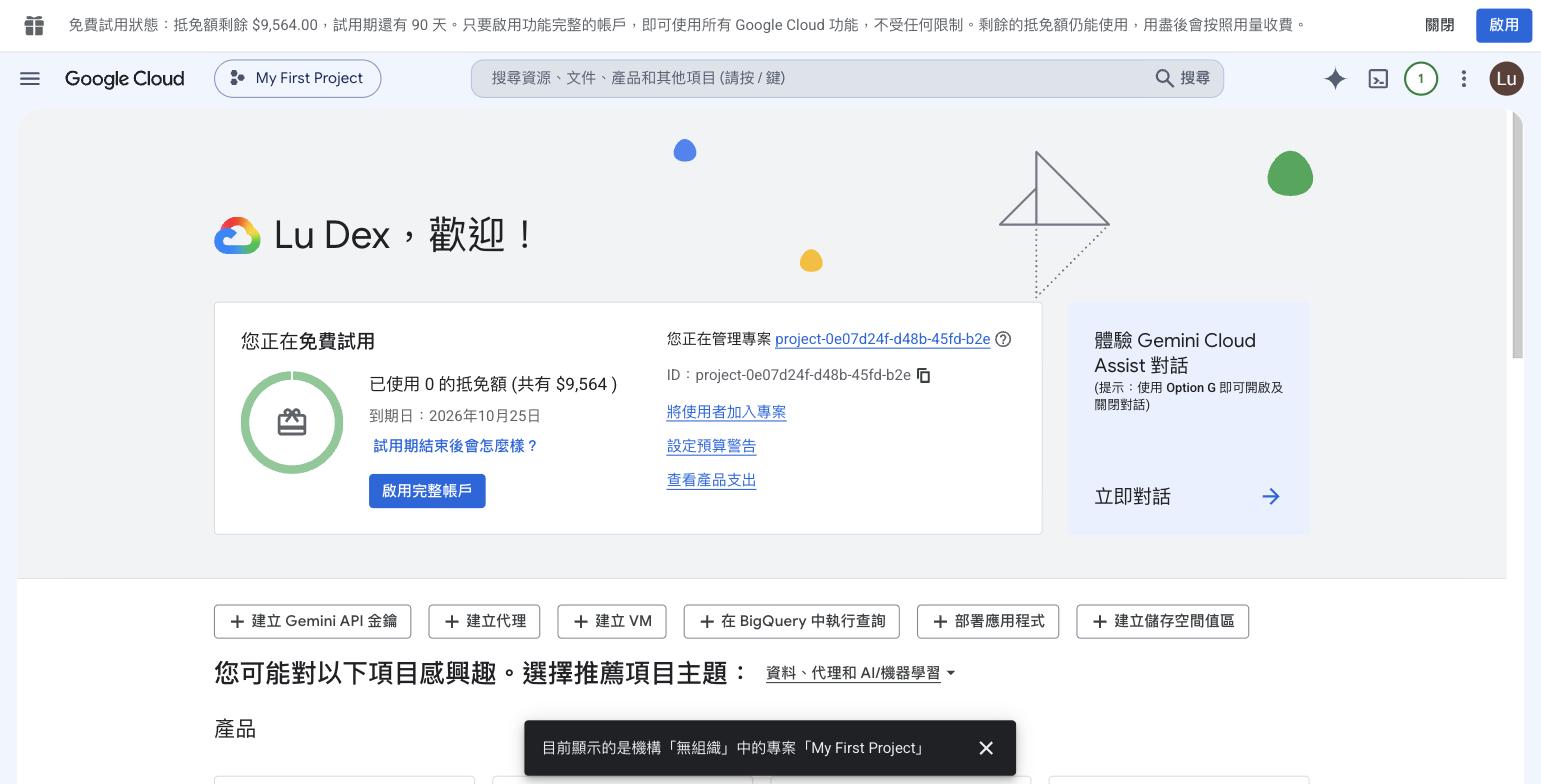Click the 已使用 0 的抵免額 text
The height and width of the screenshot is (784, 1541).
[493, 384]
